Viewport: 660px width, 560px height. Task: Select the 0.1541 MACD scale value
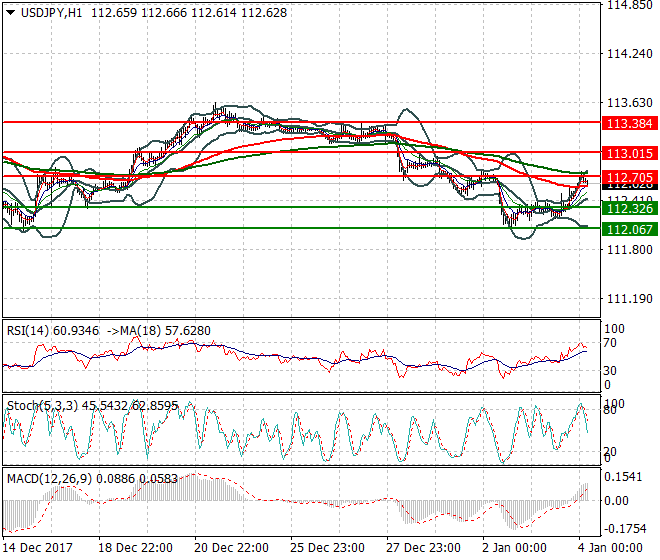623,477
